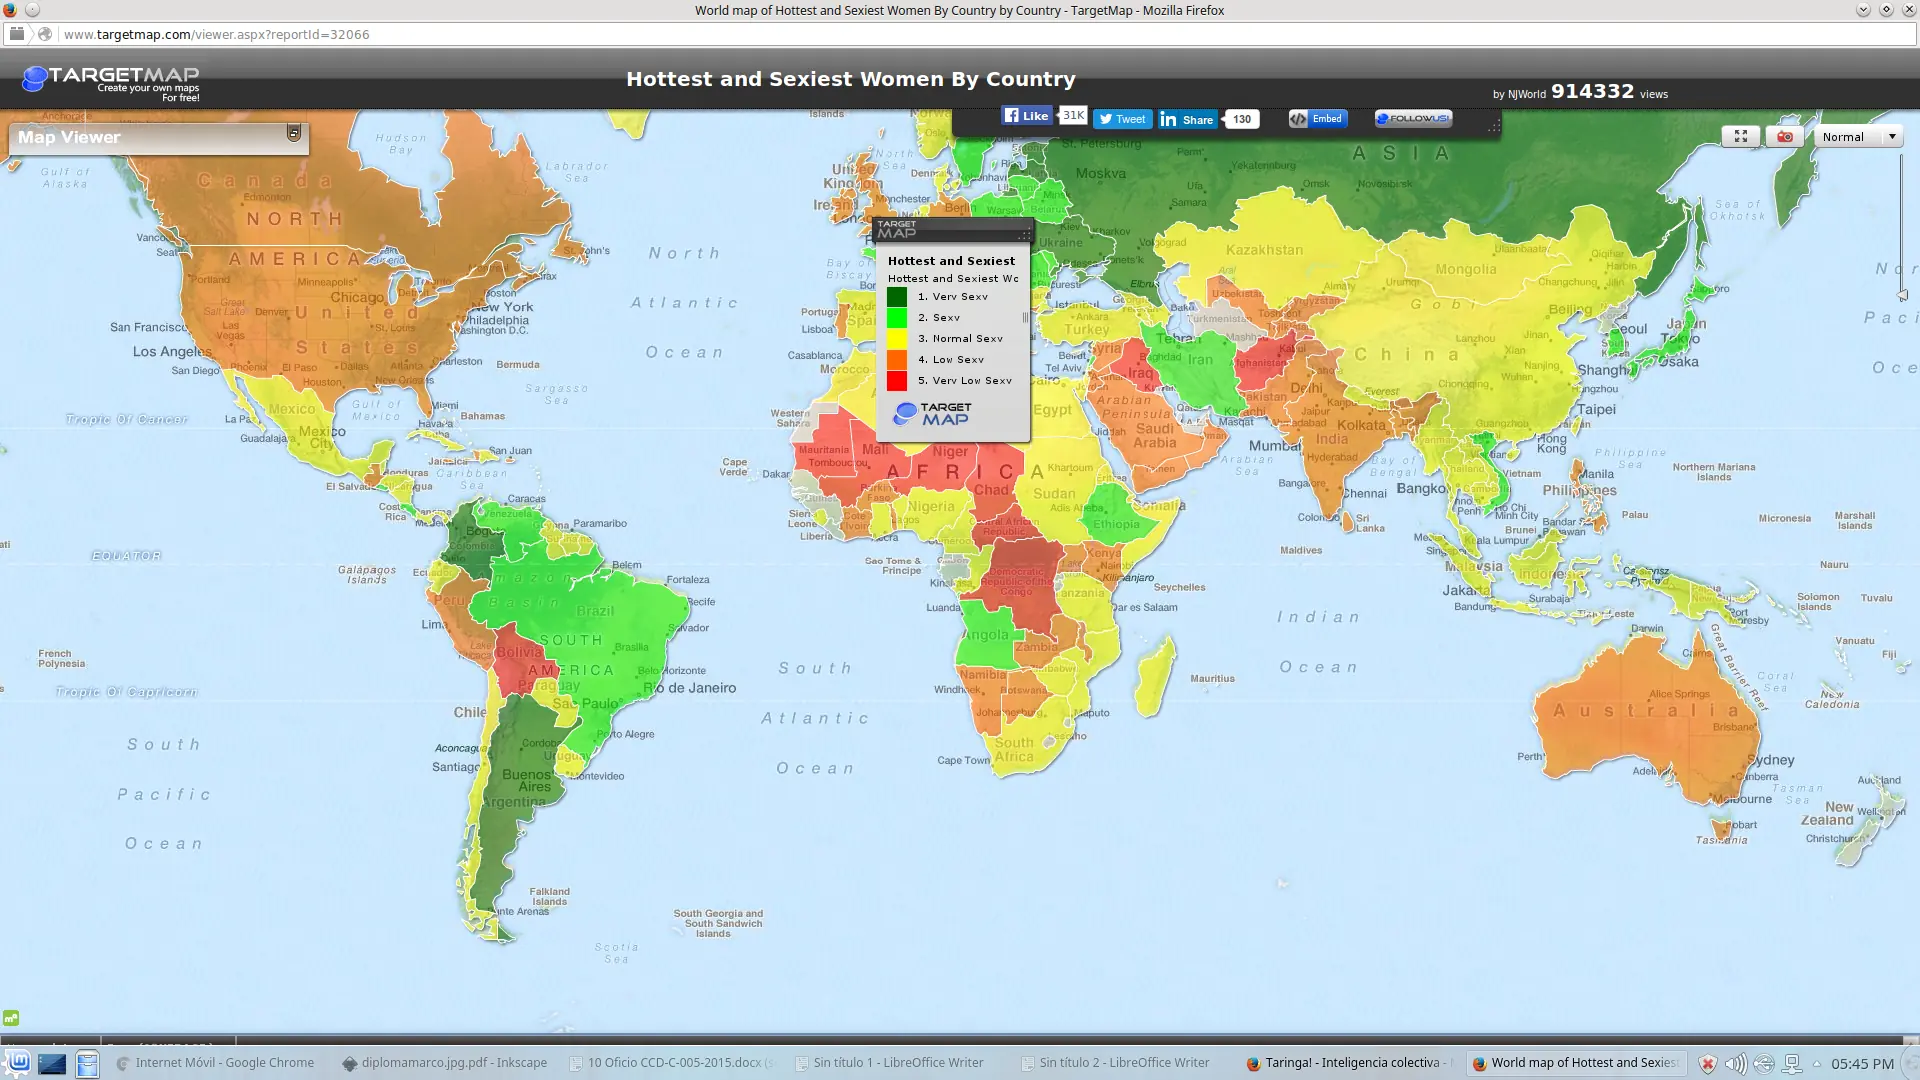Share the map on LinkedIn
Image resolution: width=1920 pixels, height=1080 pixels.
pyautogui.click(x=1187, y=119)
